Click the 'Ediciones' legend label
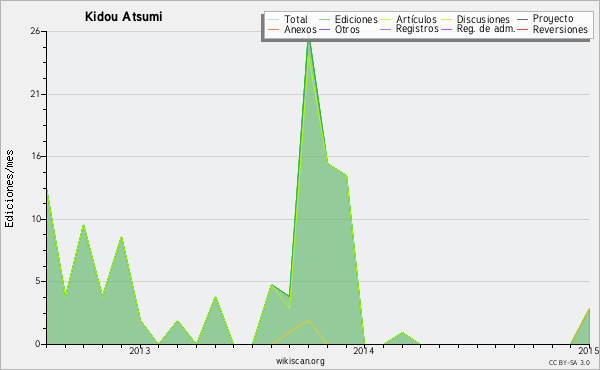 356,19
